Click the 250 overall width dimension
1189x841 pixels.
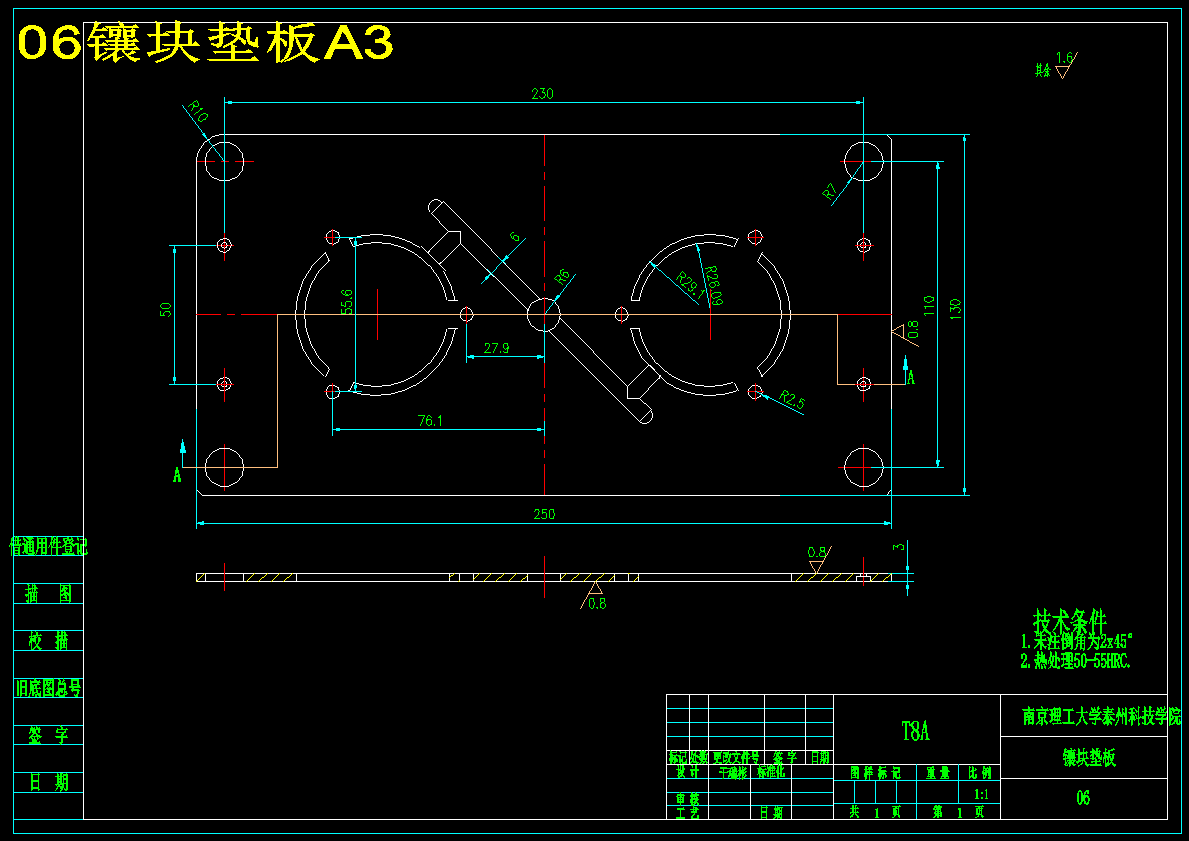pos(544,514)
